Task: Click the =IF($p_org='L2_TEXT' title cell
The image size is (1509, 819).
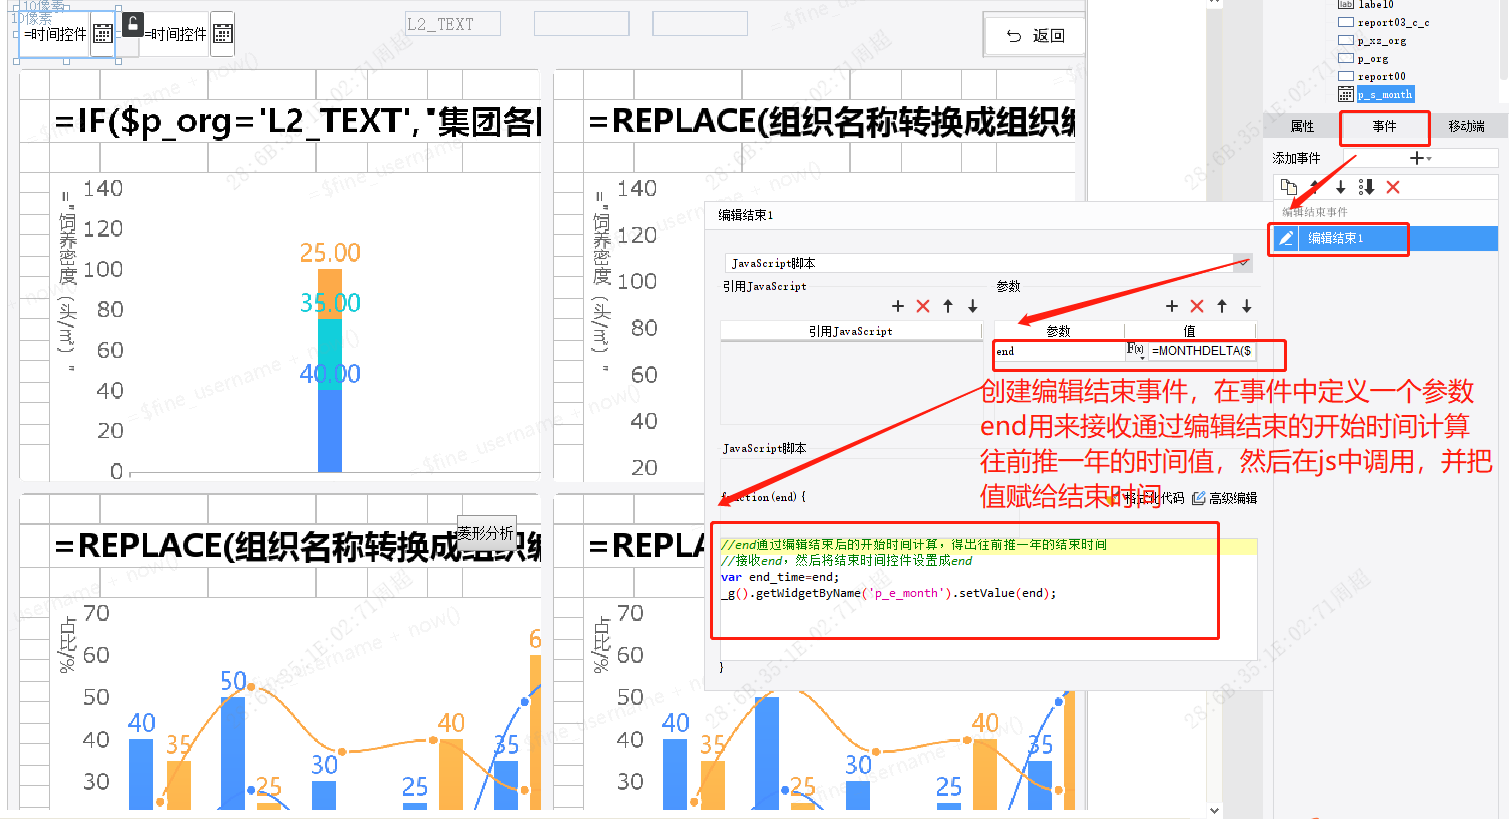Action: [298, 122]
